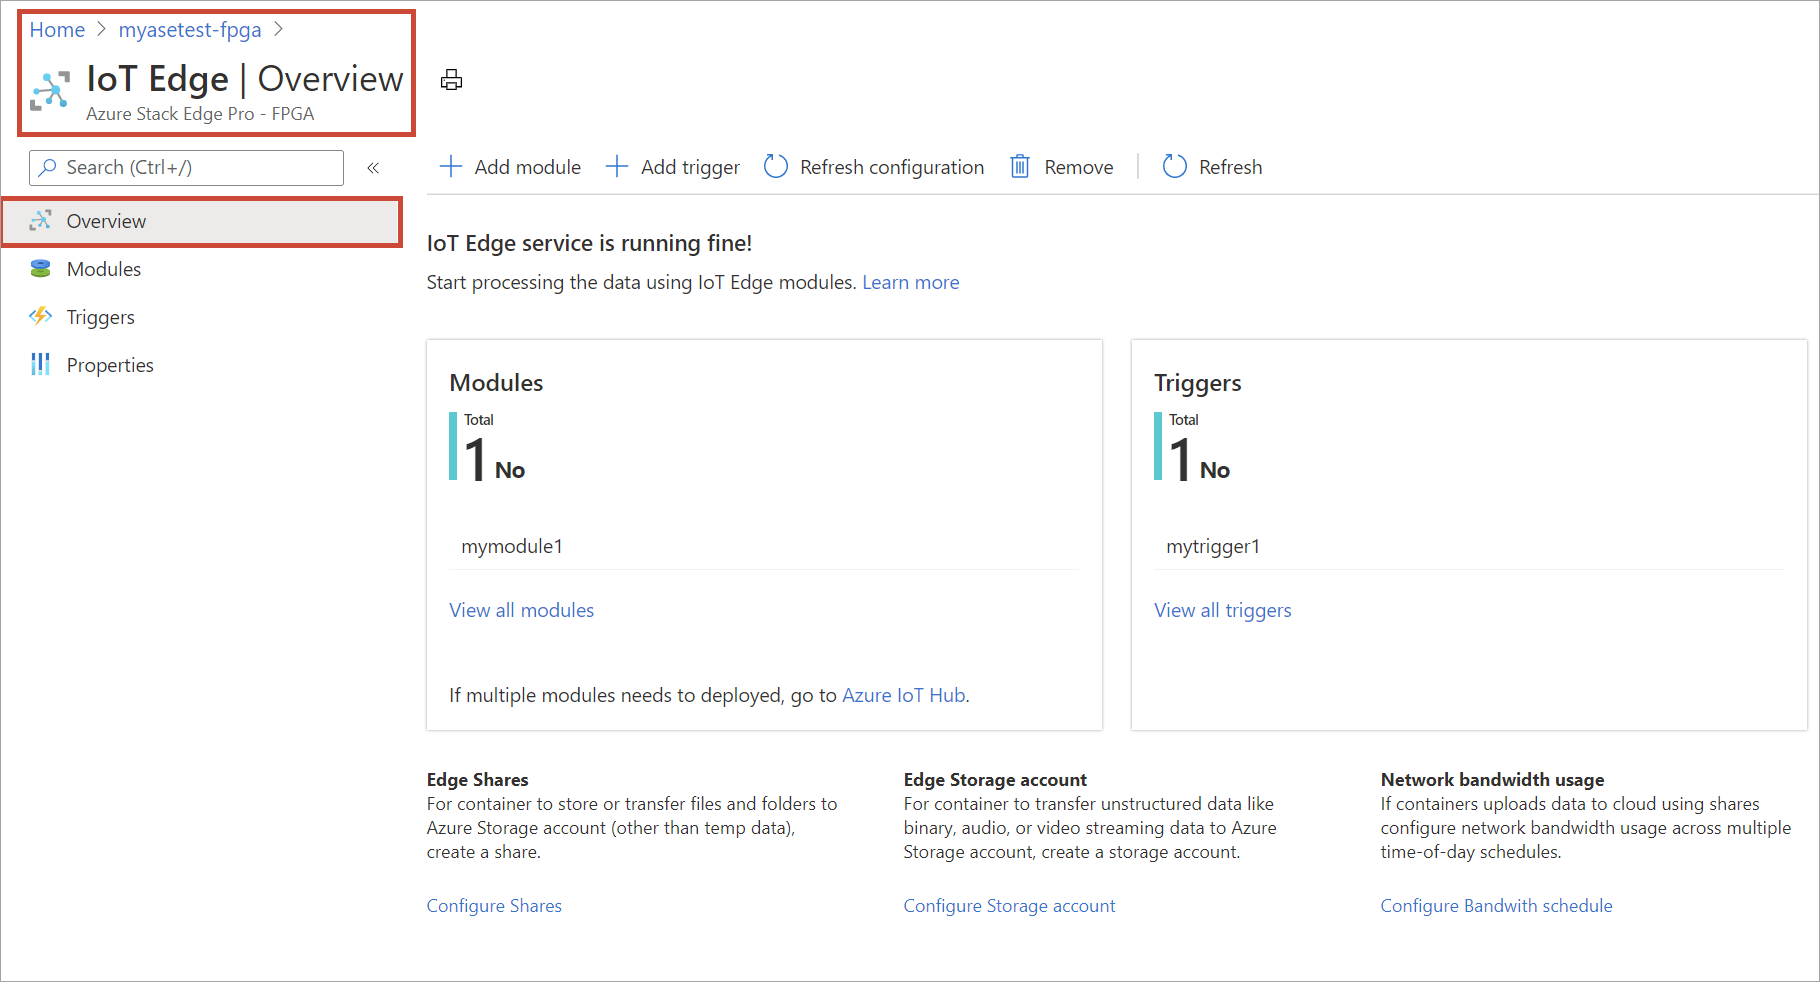Open the Modules sidebar item
The width and height of the screenshot is (1820, 982).
(103, 269)
